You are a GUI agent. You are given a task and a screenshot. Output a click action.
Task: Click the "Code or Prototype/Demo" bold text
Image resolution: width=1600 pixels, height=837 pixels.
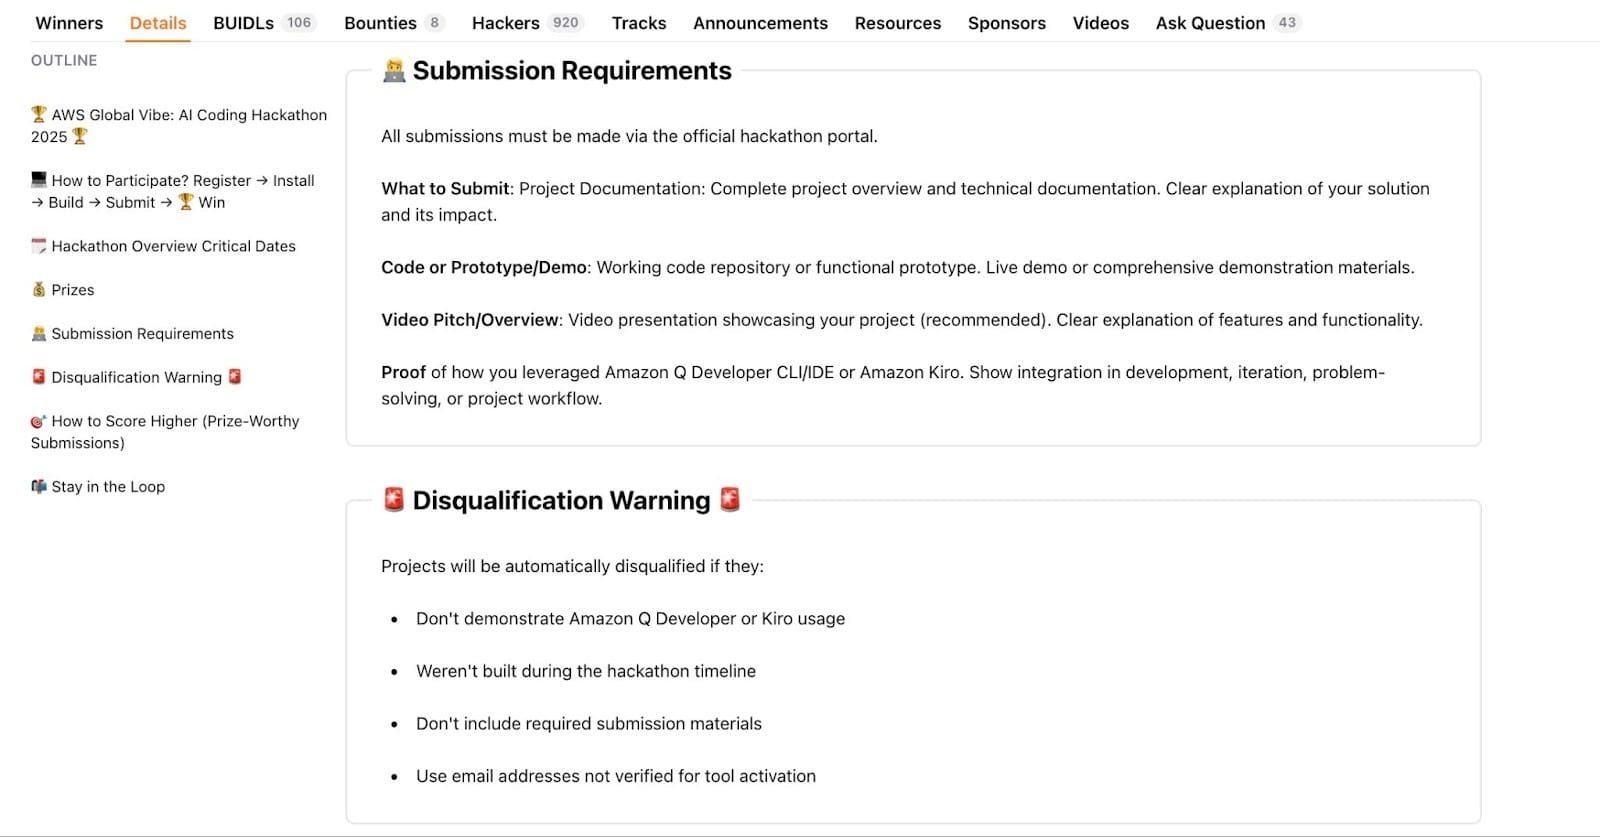click(484, 267)
